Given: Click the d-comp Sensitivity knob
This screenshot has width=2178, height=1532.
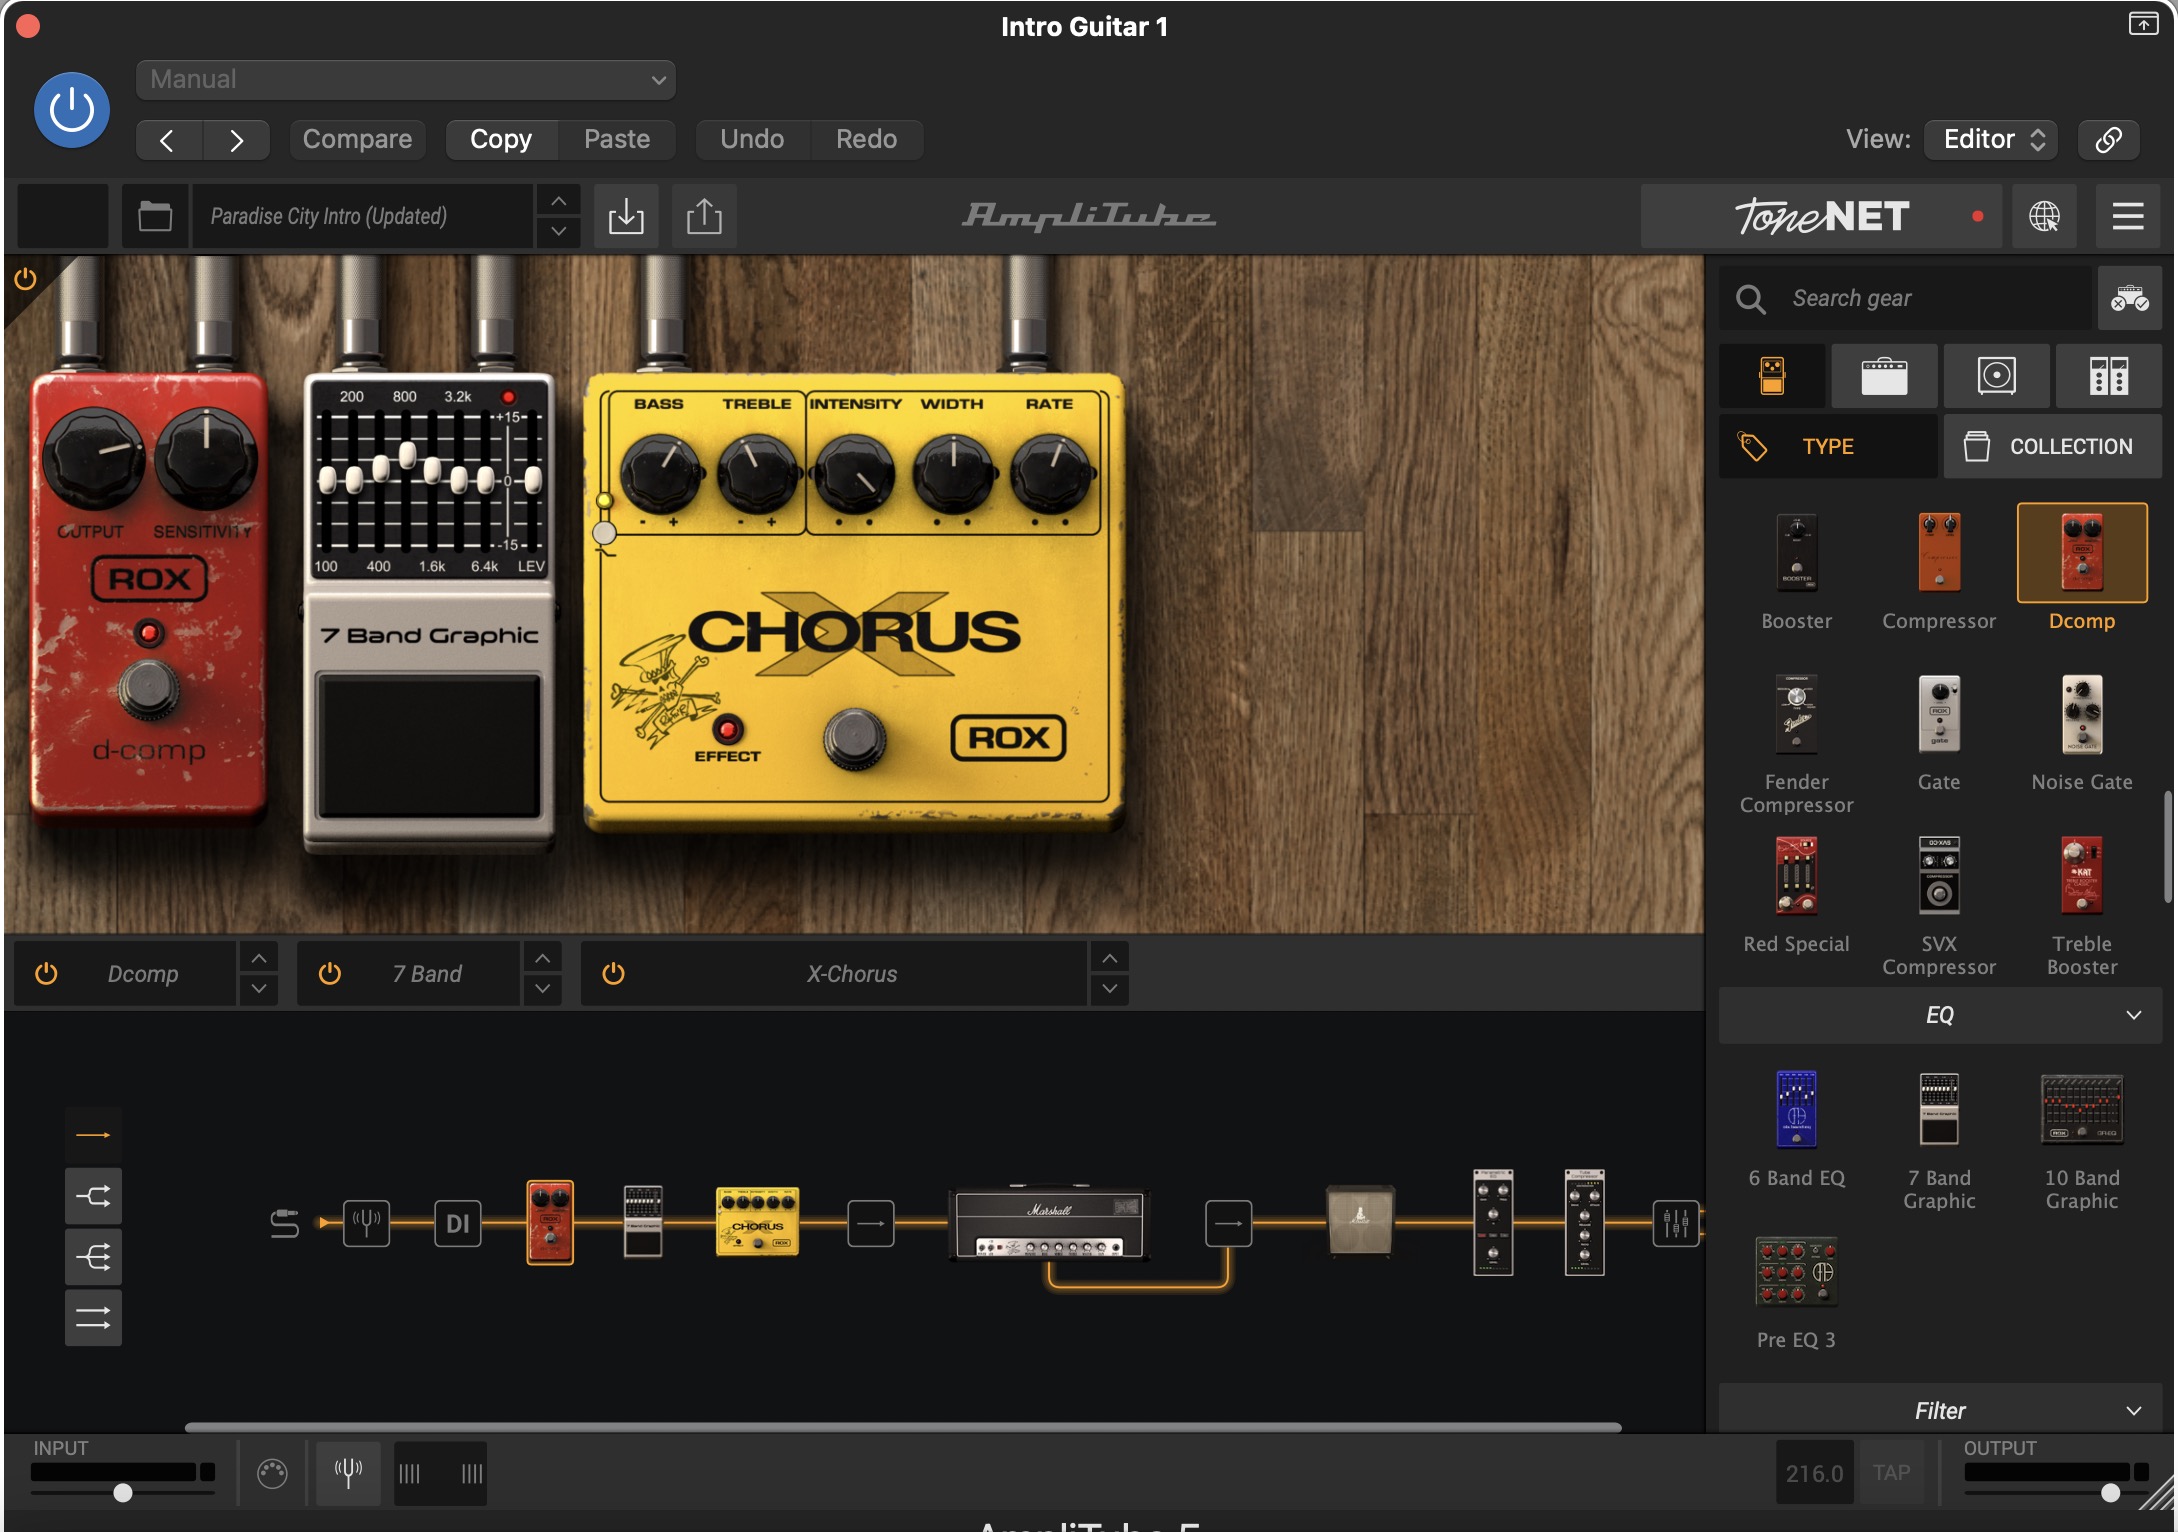Looking at the screenshot, I should pyautogui.click(x=206, y=457).
